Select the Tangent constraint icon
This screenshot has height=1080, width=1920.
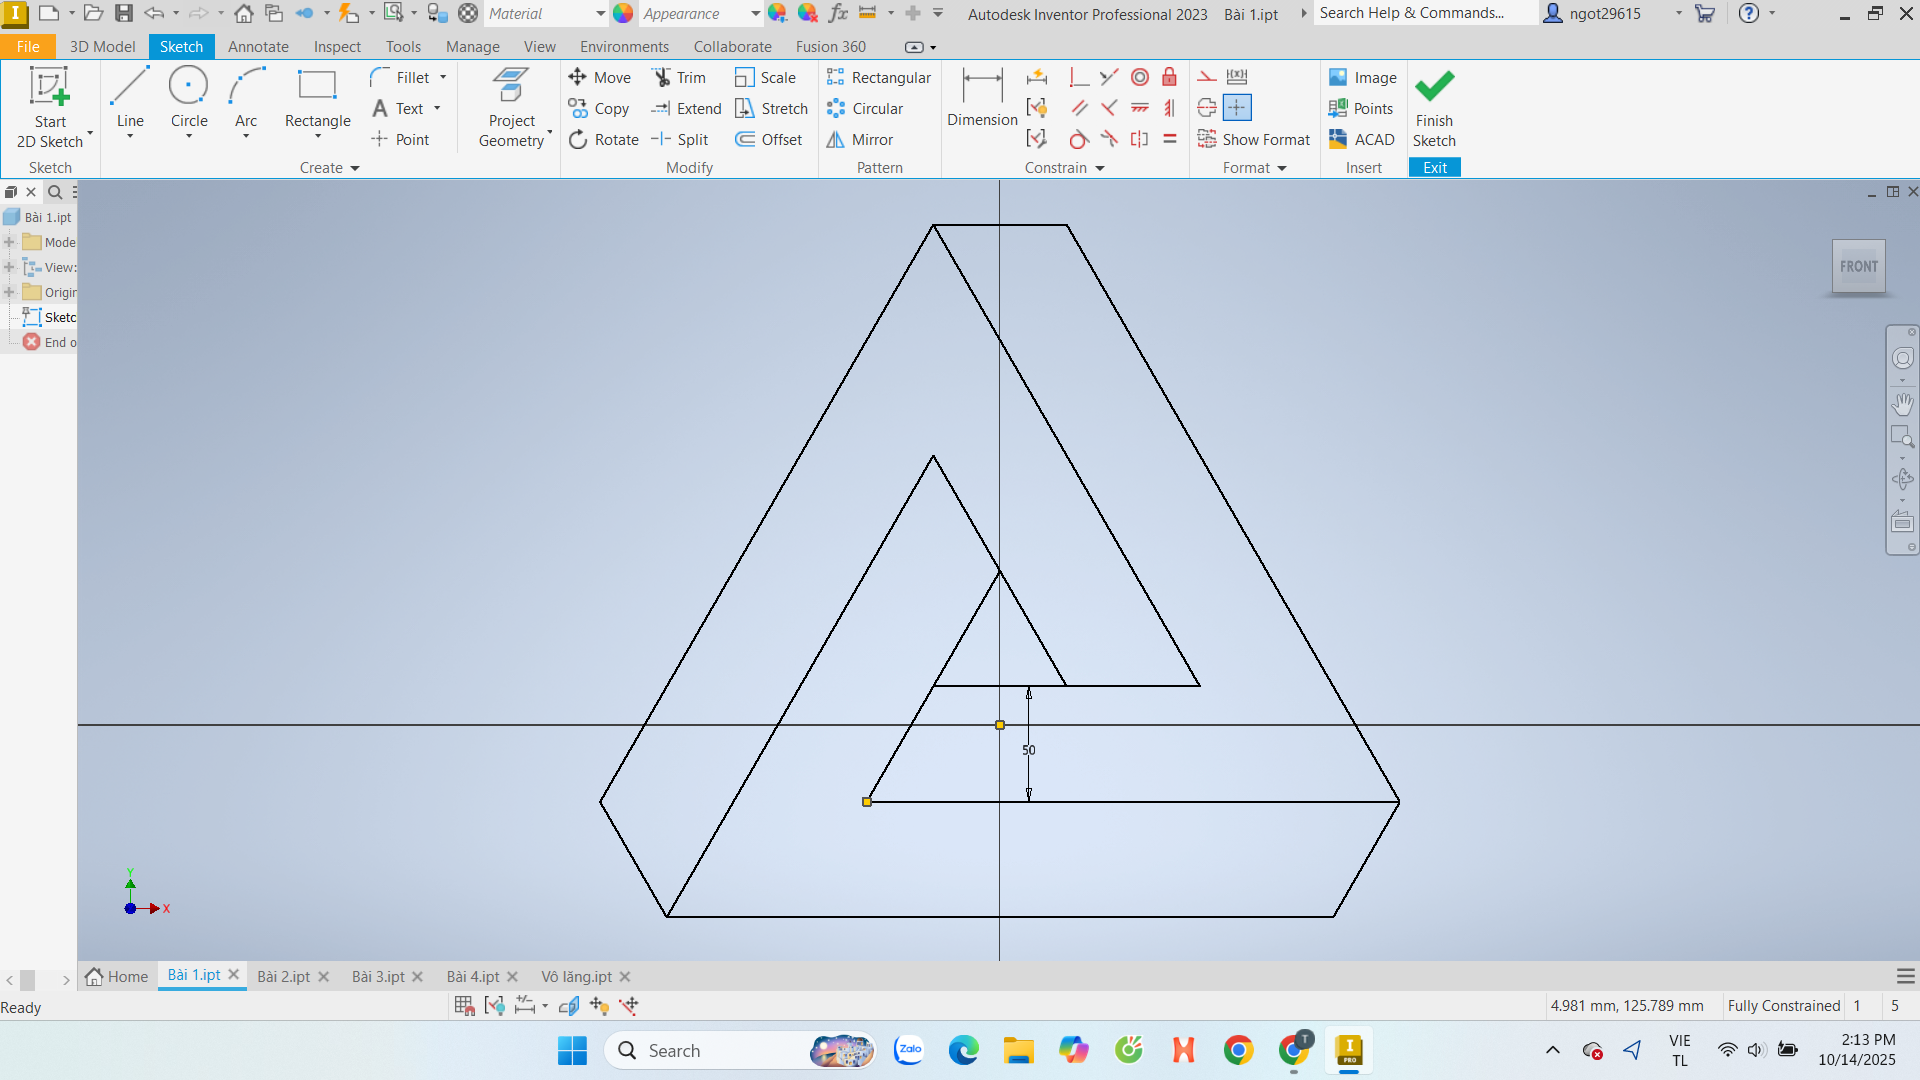coord(1079,139)
